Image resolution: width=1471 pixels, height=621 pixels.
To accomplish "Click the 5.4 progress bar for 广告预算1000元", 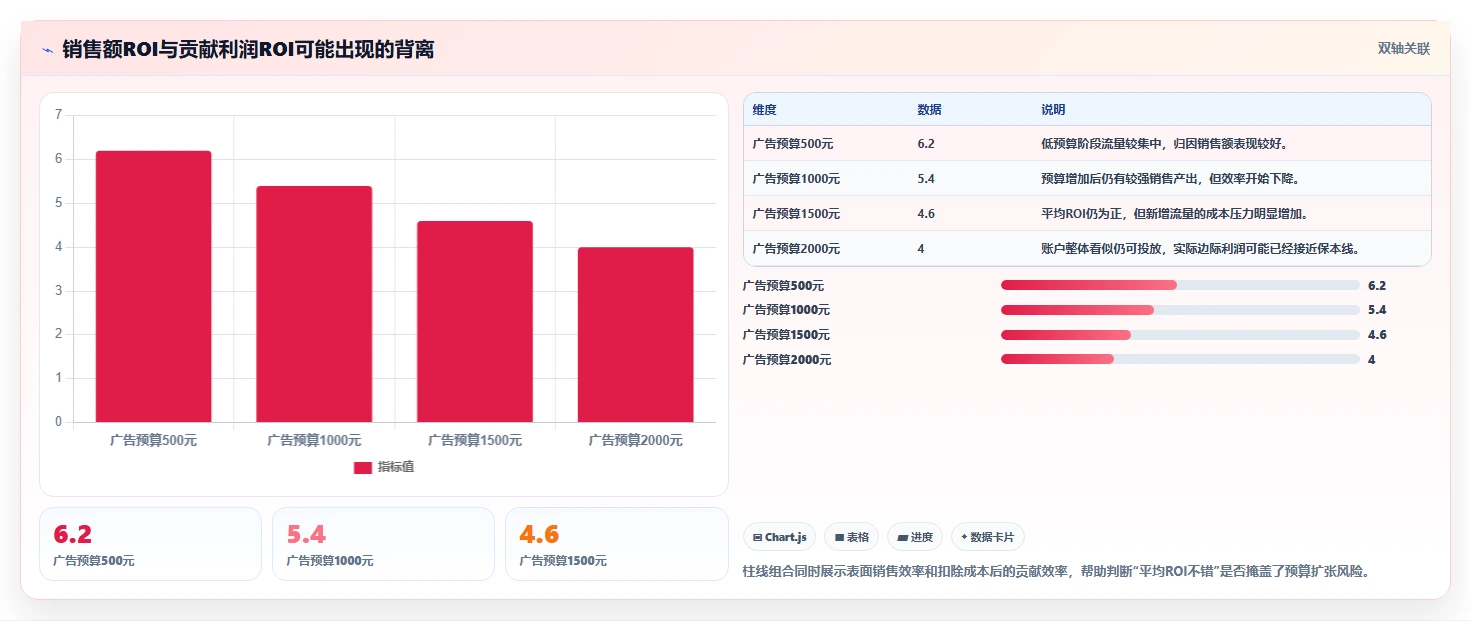I will coord(1180,310).
